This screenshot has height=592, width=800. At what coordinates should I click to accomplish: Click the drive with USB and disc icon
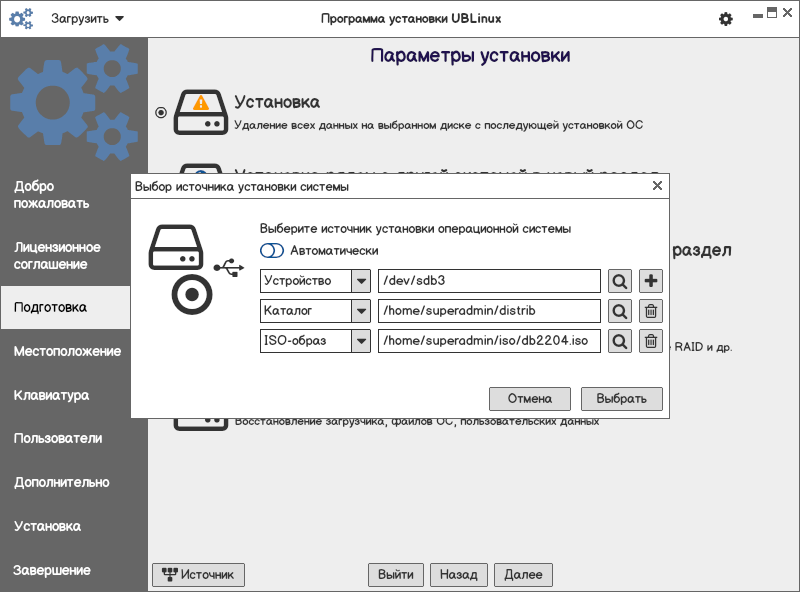point(195,269)
